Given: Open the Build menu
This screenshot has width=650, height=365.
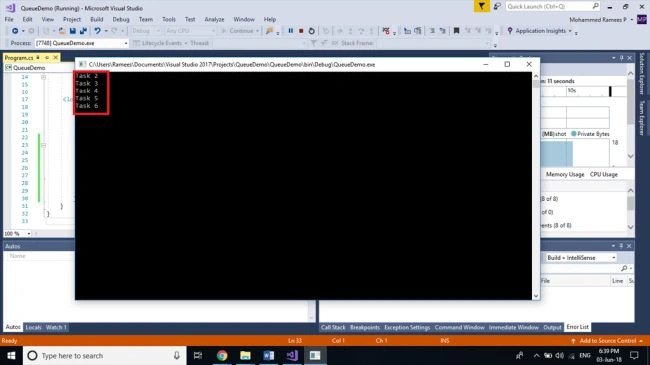Looking at the screenshot, I should pos(97,19).
